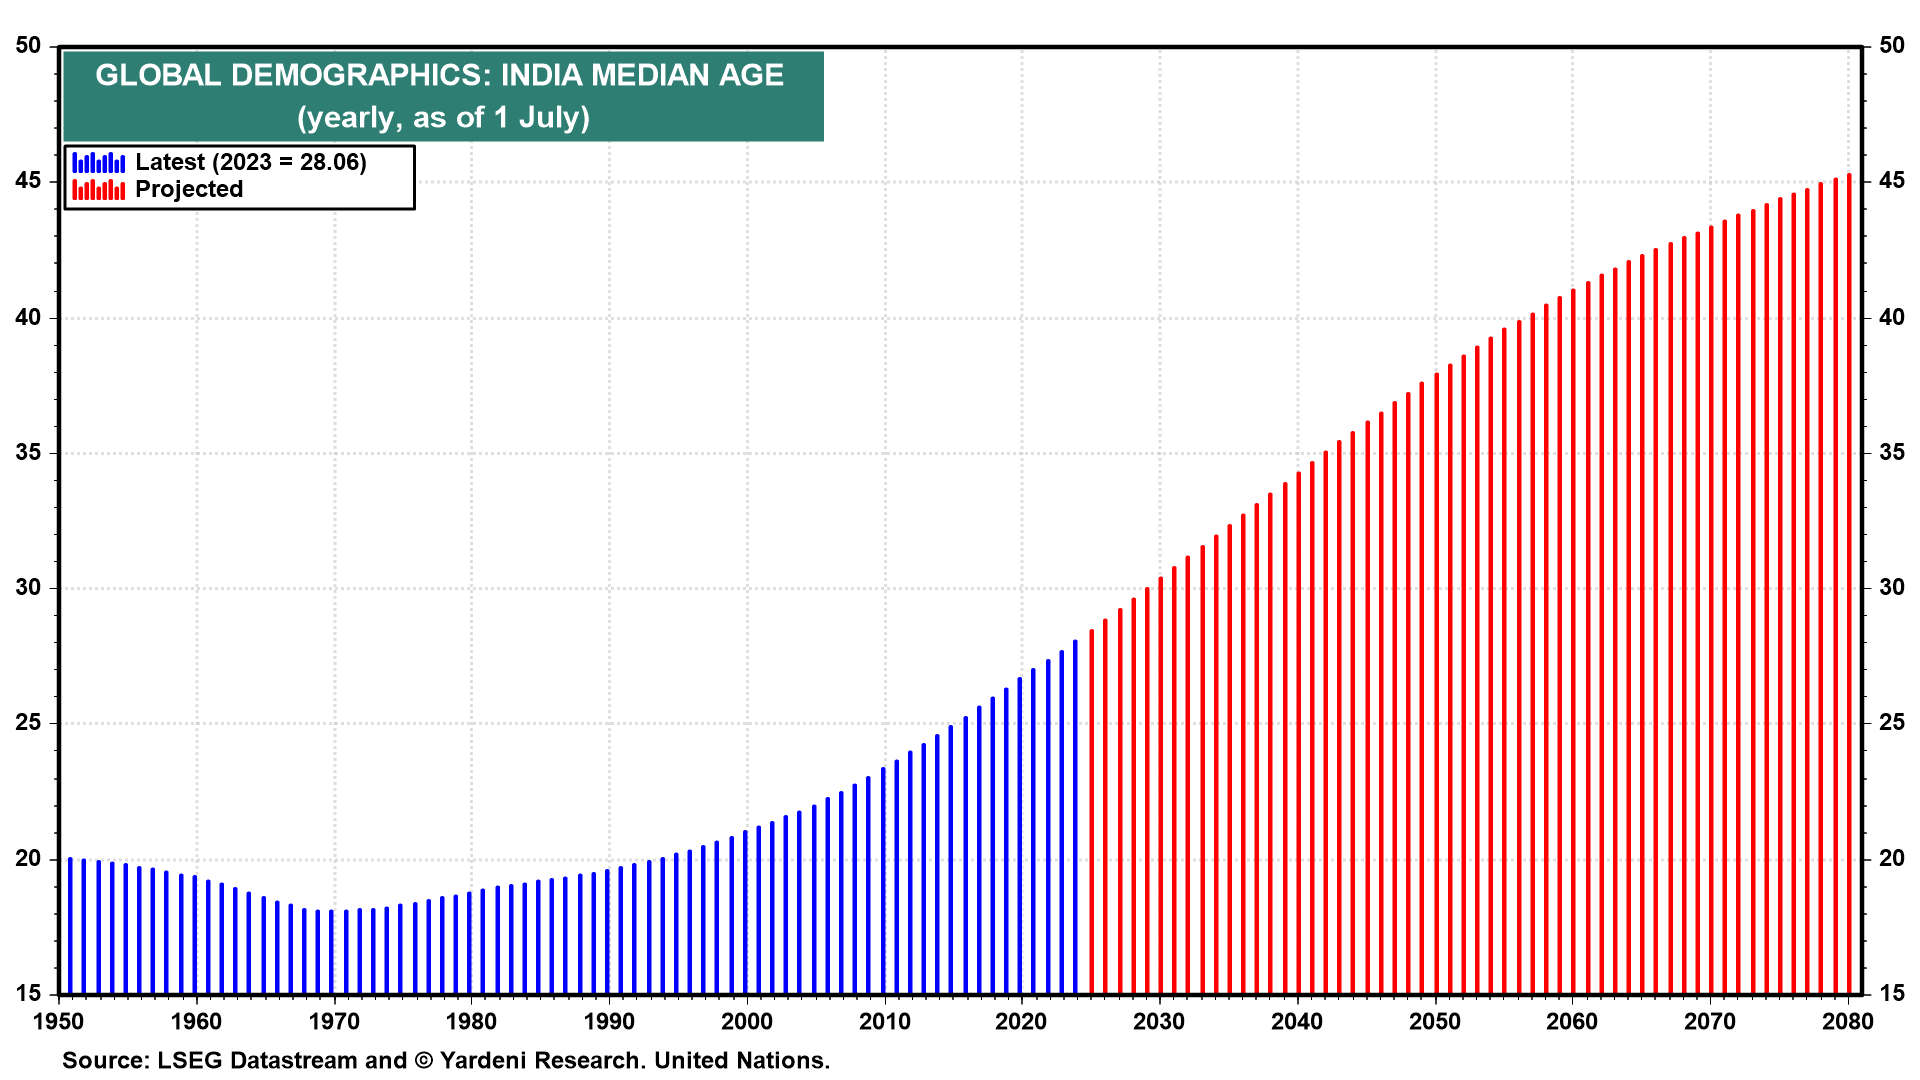Click the 1990 x-axis label
The height and width of the screenshot is (1080, 1920).
tap(608, 1021)
